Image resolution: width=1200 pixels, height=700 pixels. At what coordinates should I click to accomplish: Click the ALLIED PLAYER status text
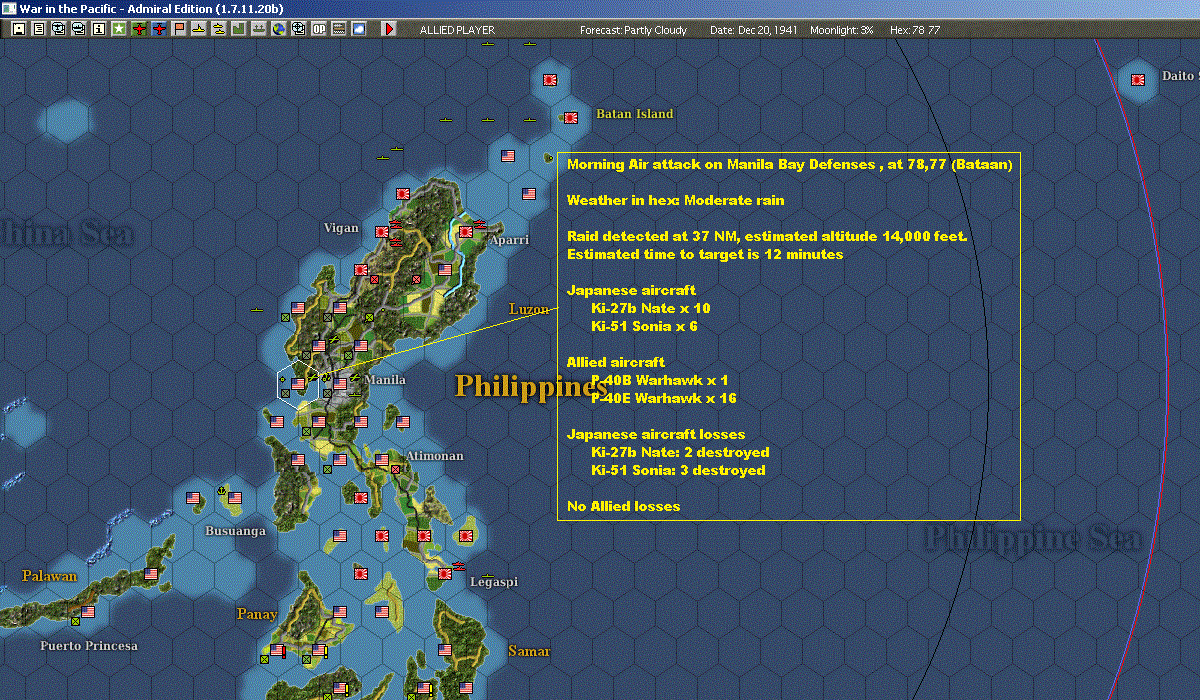tap(458, 30)
